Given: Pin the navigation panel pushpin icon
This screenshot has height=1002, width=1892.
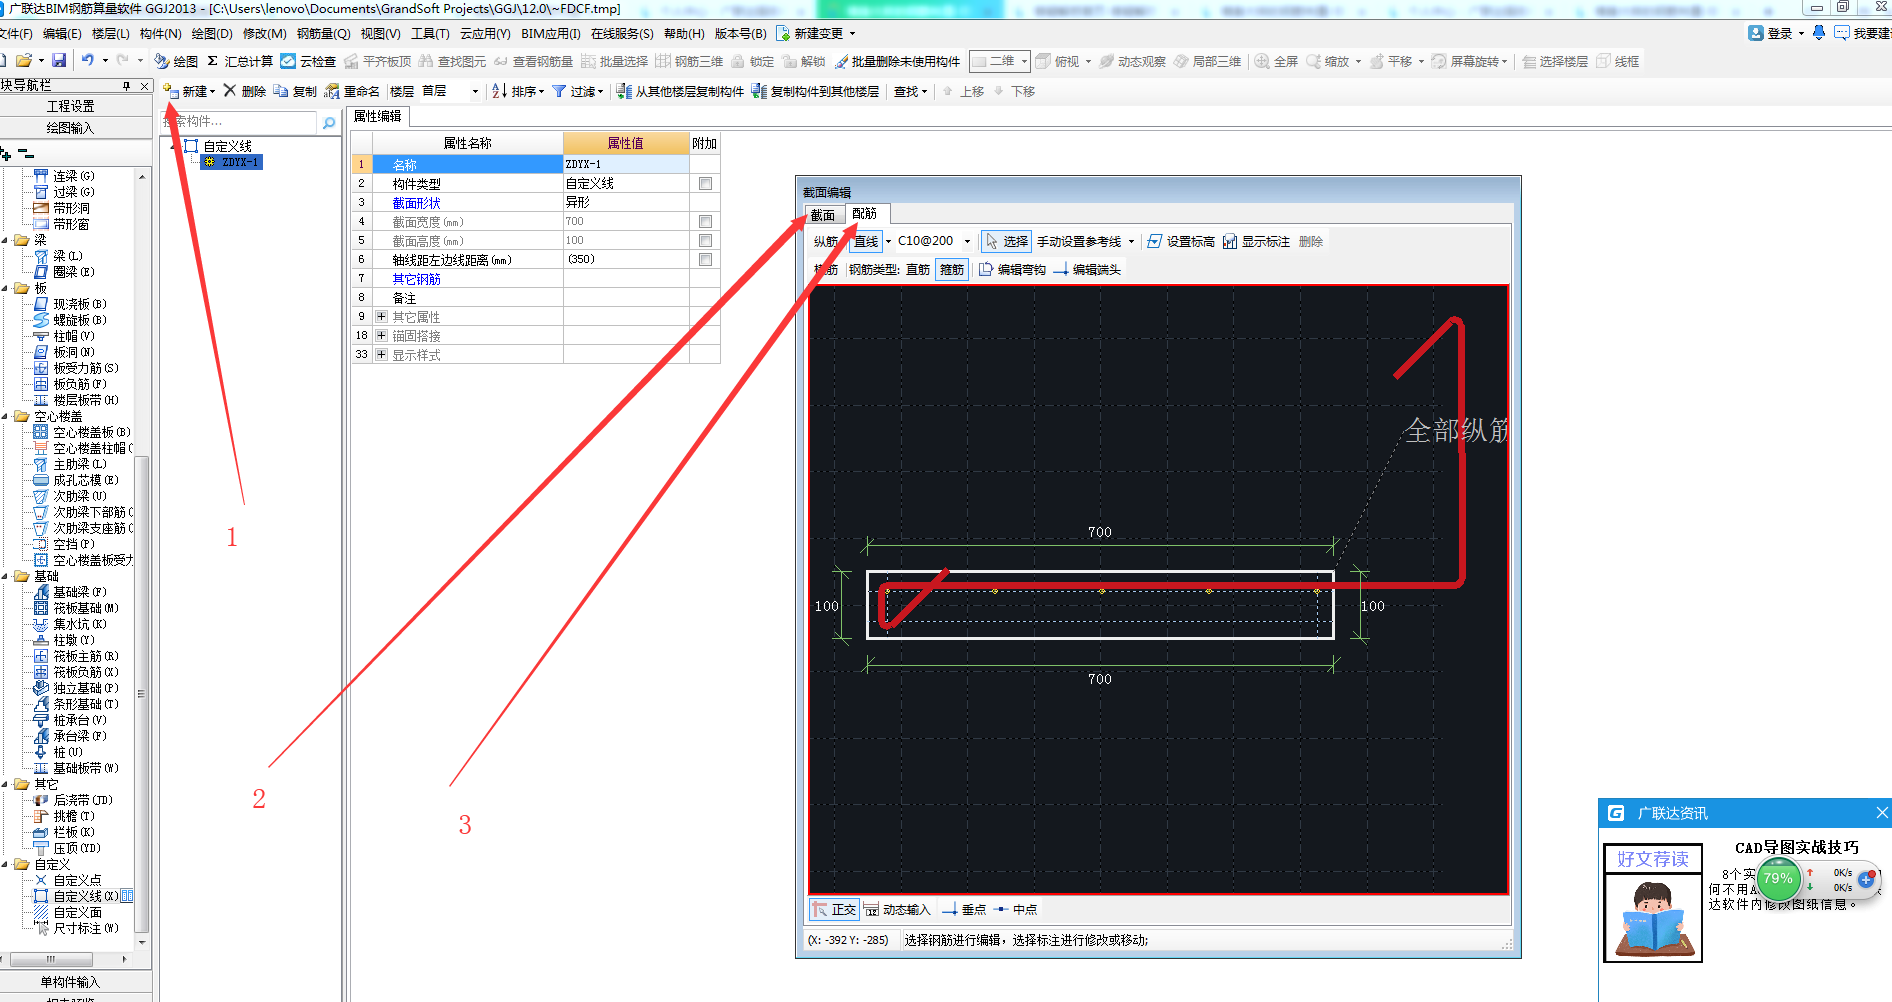Looking at the screenshot, I should pos(127,86).
